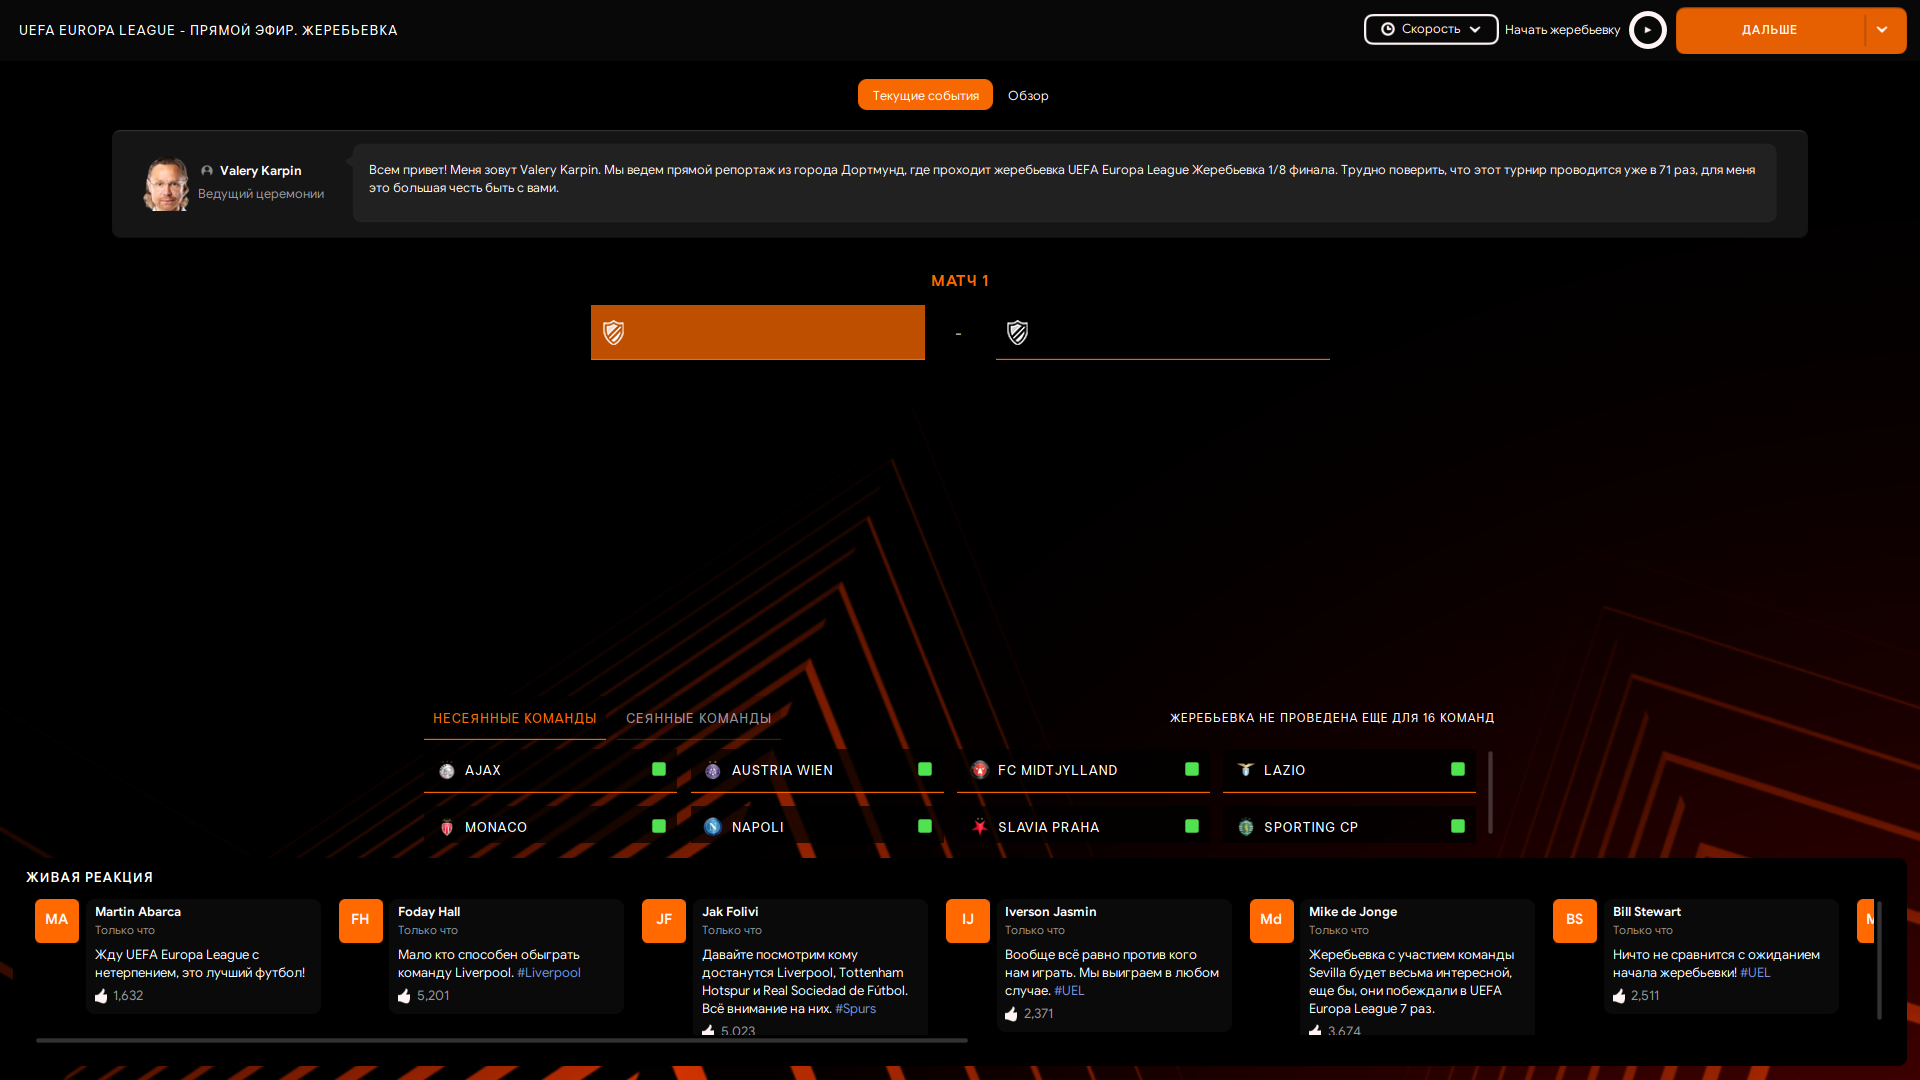Click the #Liverpool hashtag link

(548, 973)
